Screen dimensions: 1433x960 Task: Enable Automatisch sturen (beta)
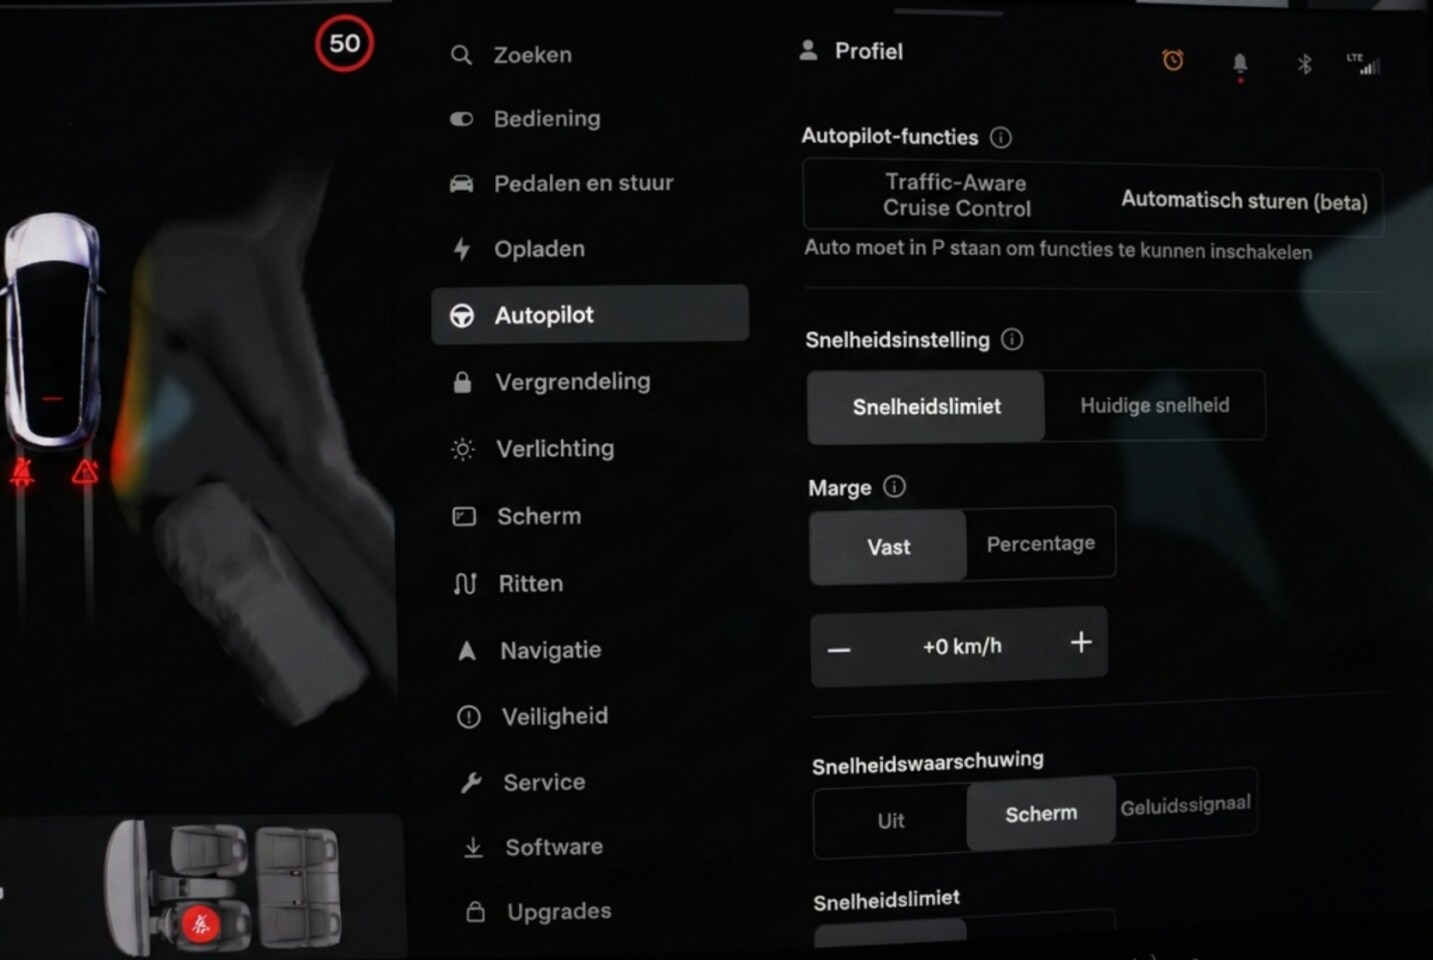pos(1244,201)
